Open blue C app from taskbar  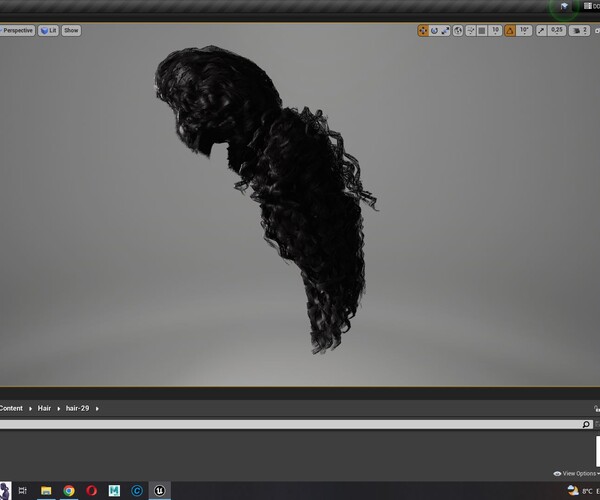pyautogui.click(x=137, y=490)
